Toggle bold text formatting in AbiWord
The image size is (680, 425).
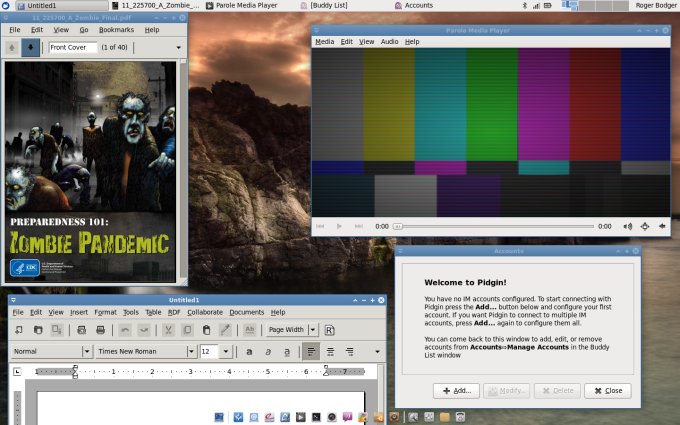pos(249,352)
